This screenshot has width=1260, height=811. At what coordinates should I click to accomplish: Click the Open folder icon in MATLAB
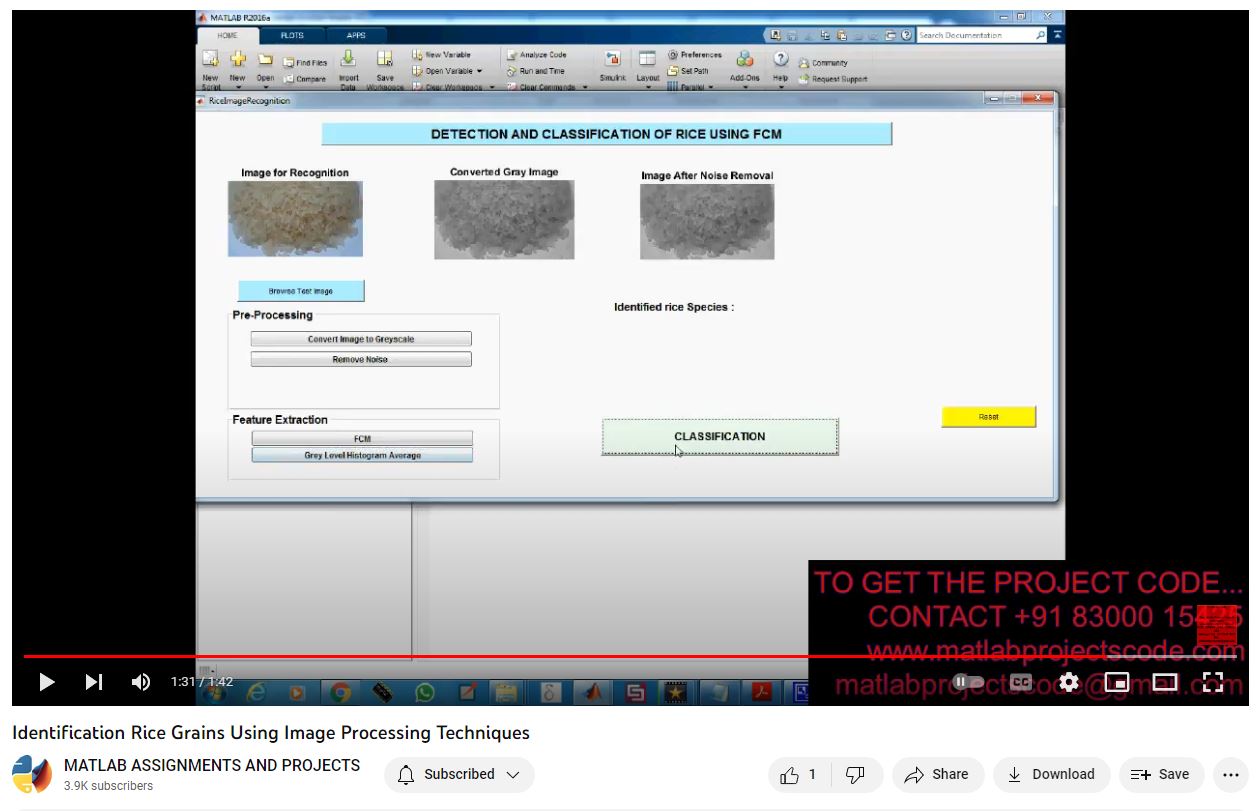click(x=265, y=60)
